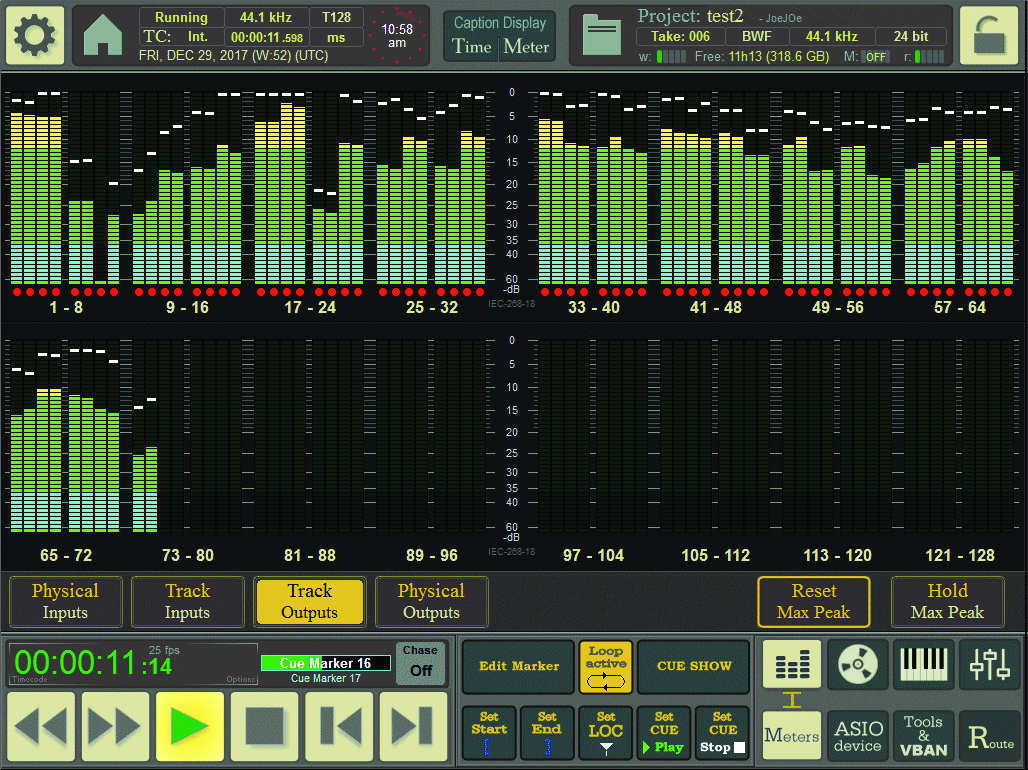Click the fast forward transport button
The image size is (1028, 770).
coord(115,726)
